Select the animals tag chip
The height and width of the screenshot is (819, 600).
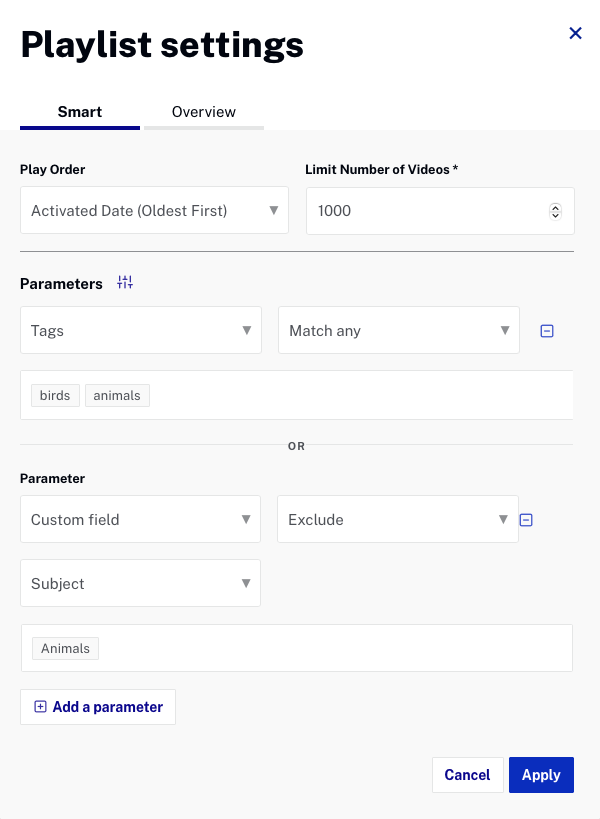pos(117,396)
